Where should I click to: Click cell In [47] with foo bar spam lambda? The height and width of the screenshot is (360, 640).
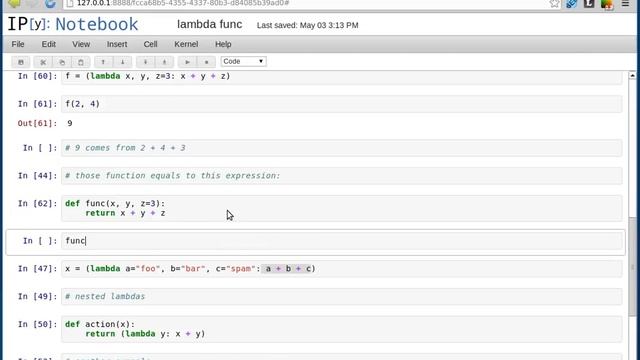[x=342, y=269]
